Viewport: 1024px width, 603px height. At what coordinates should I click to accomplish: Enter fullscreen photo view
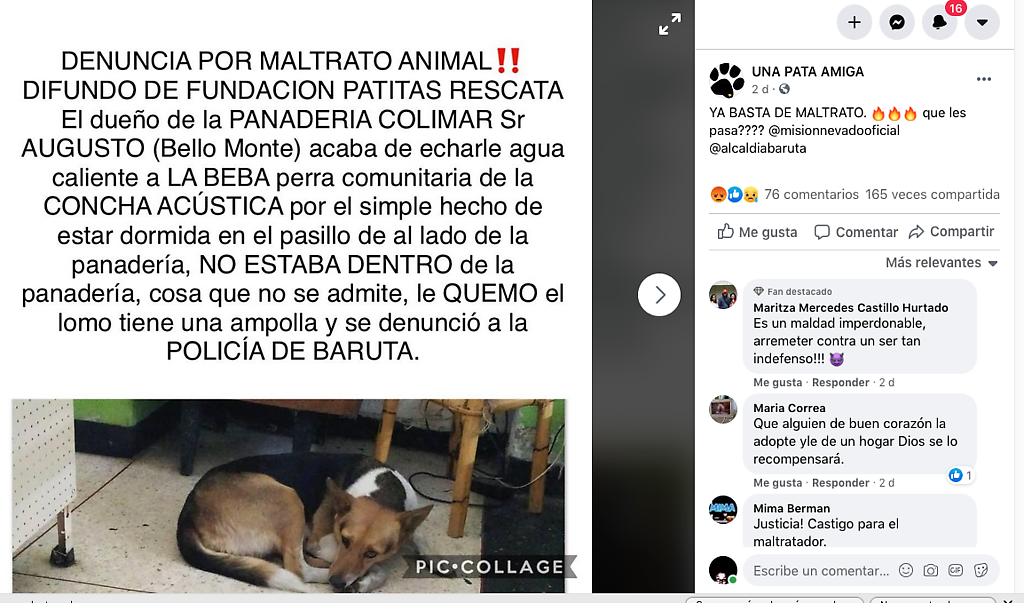pyautogui.click(x=669, y=24)
